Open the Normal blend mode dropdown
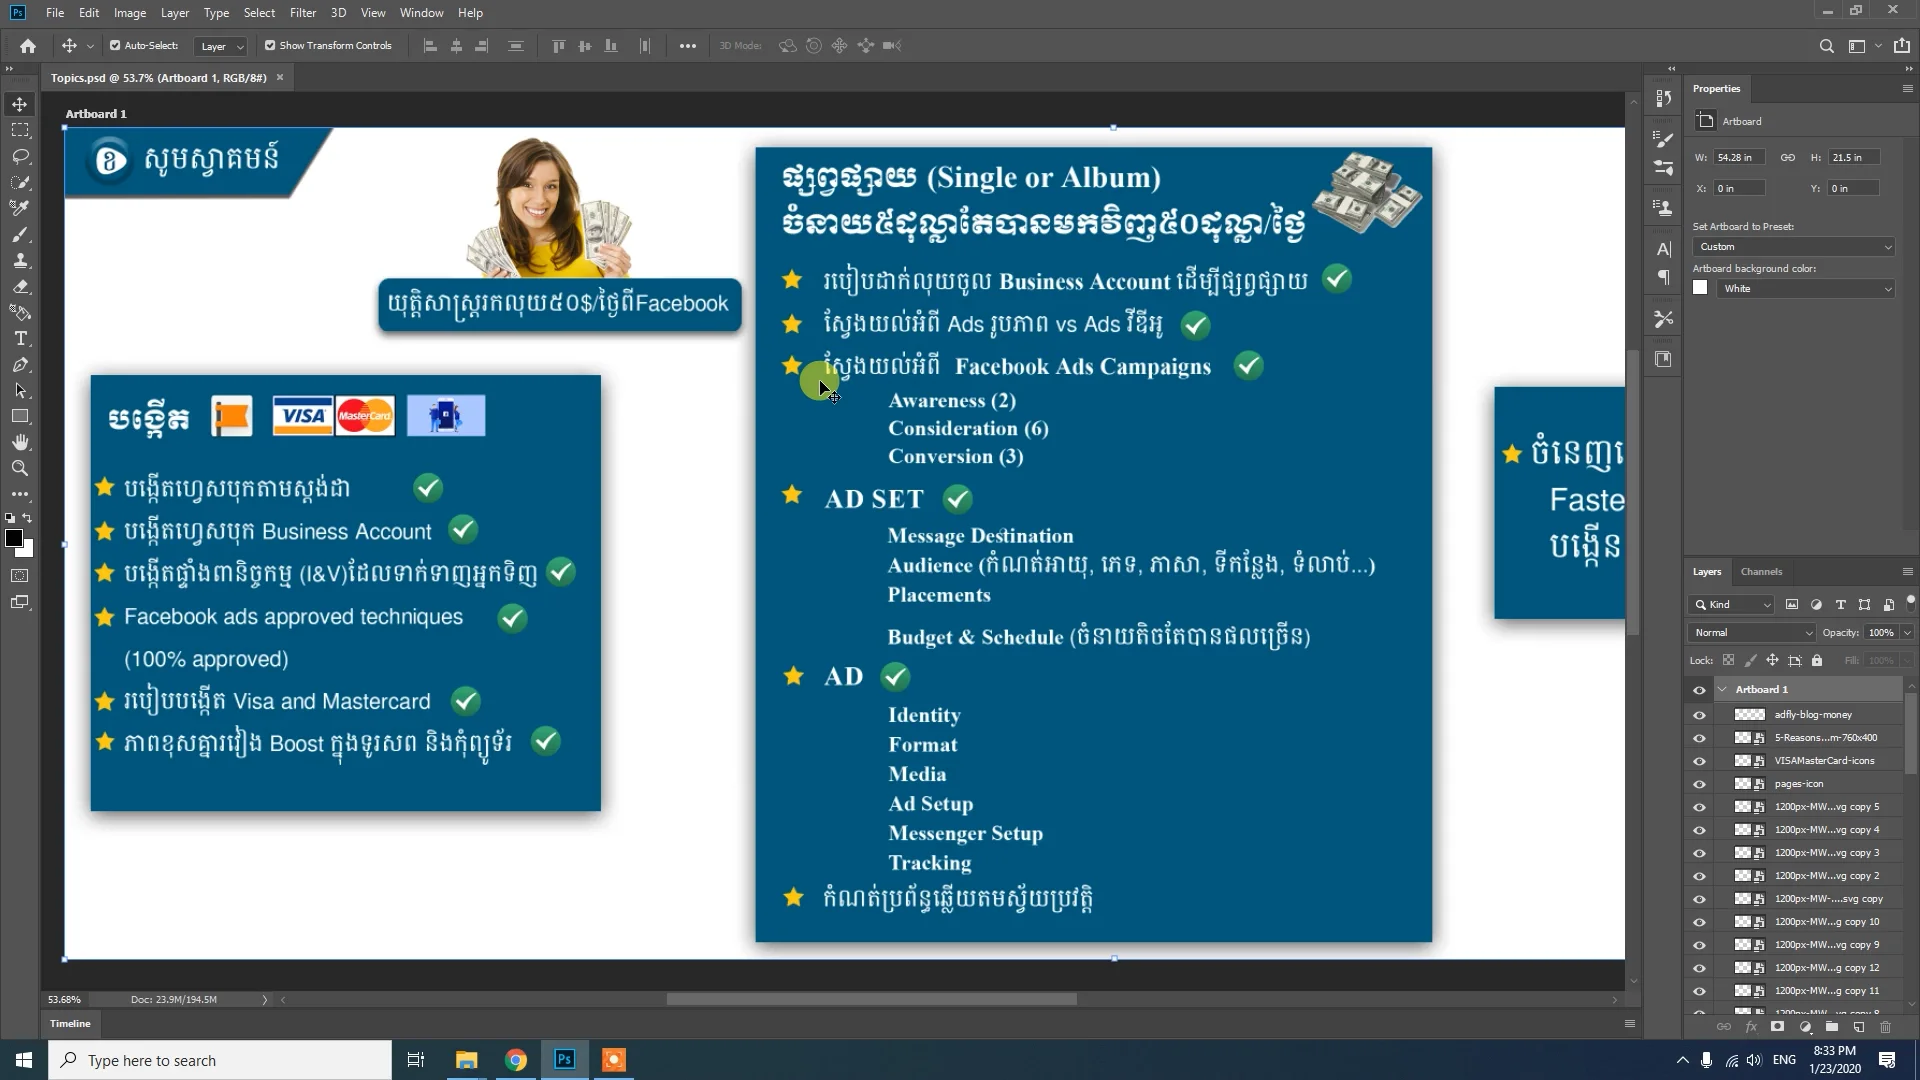This screenshot has width=1920, height=1080. [x=1752, y=633]
